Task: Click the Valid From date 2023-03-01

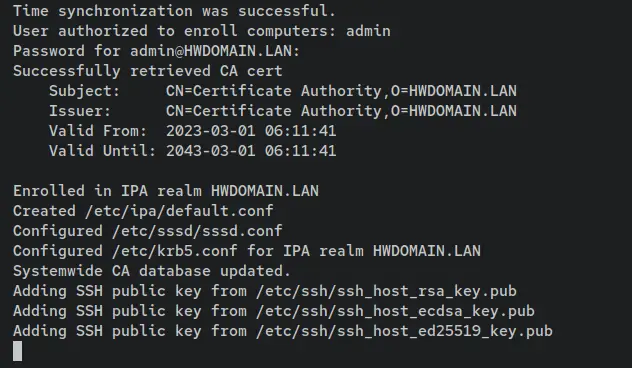Action: click(x=211, y=131)
